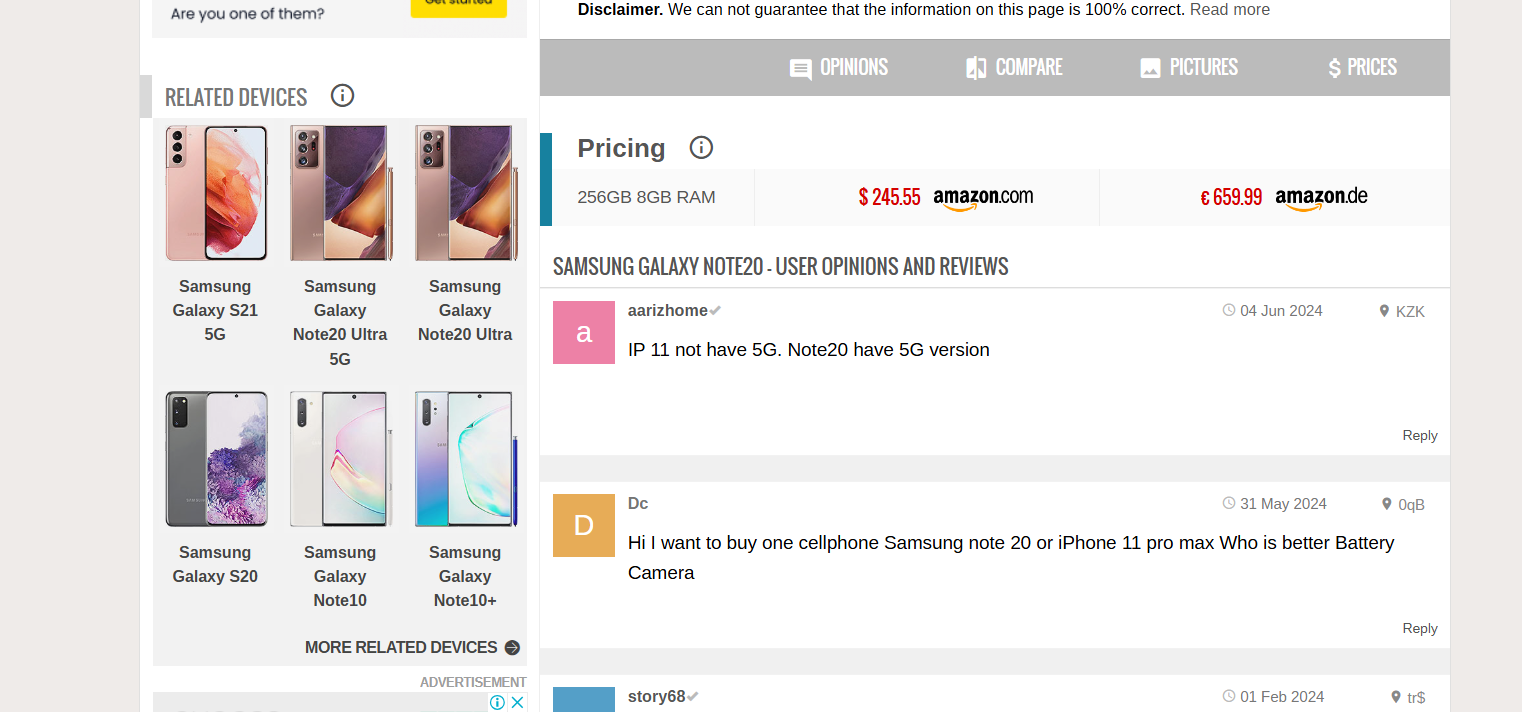The height and width of the screenshot is (712, 1522).
Task: Click the Pictures camera icon
Action: [1150, 68]
